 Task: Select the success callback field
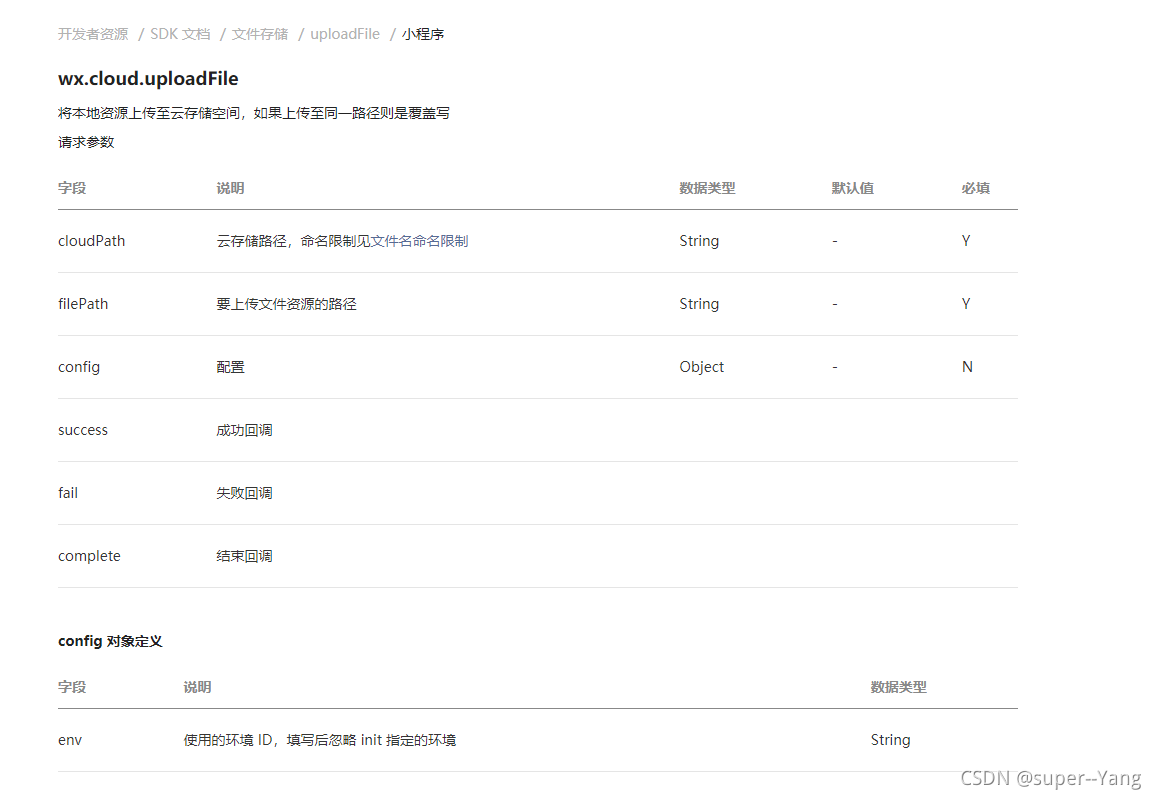pos(83,429)
